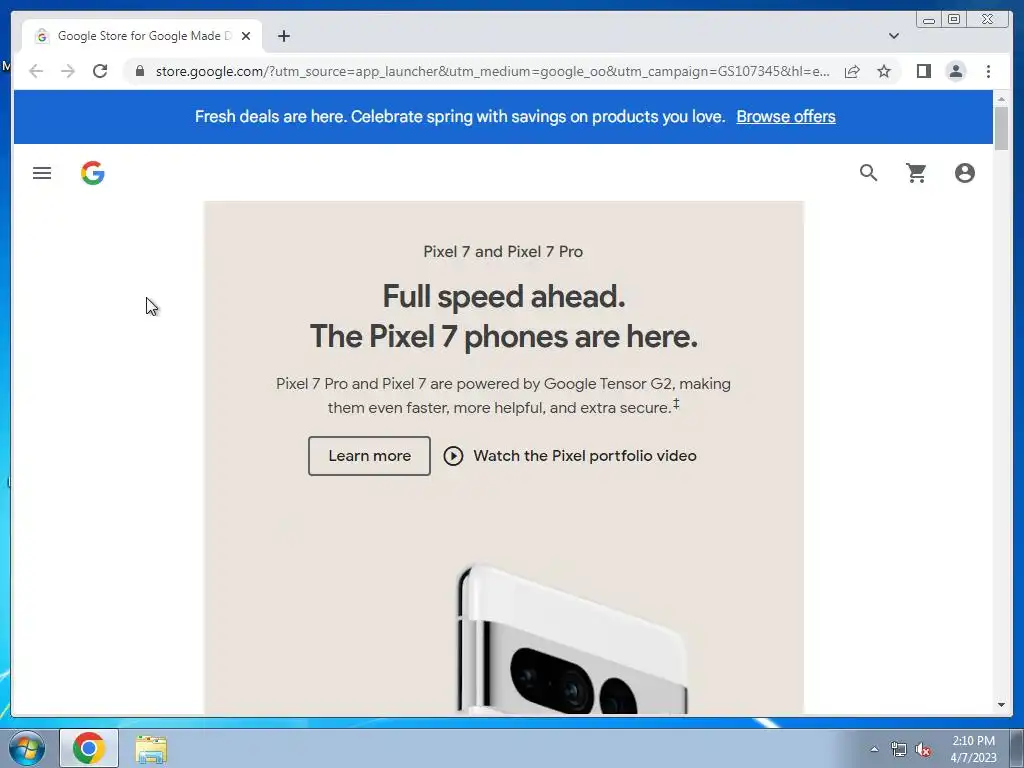The image size is (1024, 768).
Task: Open the Chrome profile avatar
Action: [955, 71]
